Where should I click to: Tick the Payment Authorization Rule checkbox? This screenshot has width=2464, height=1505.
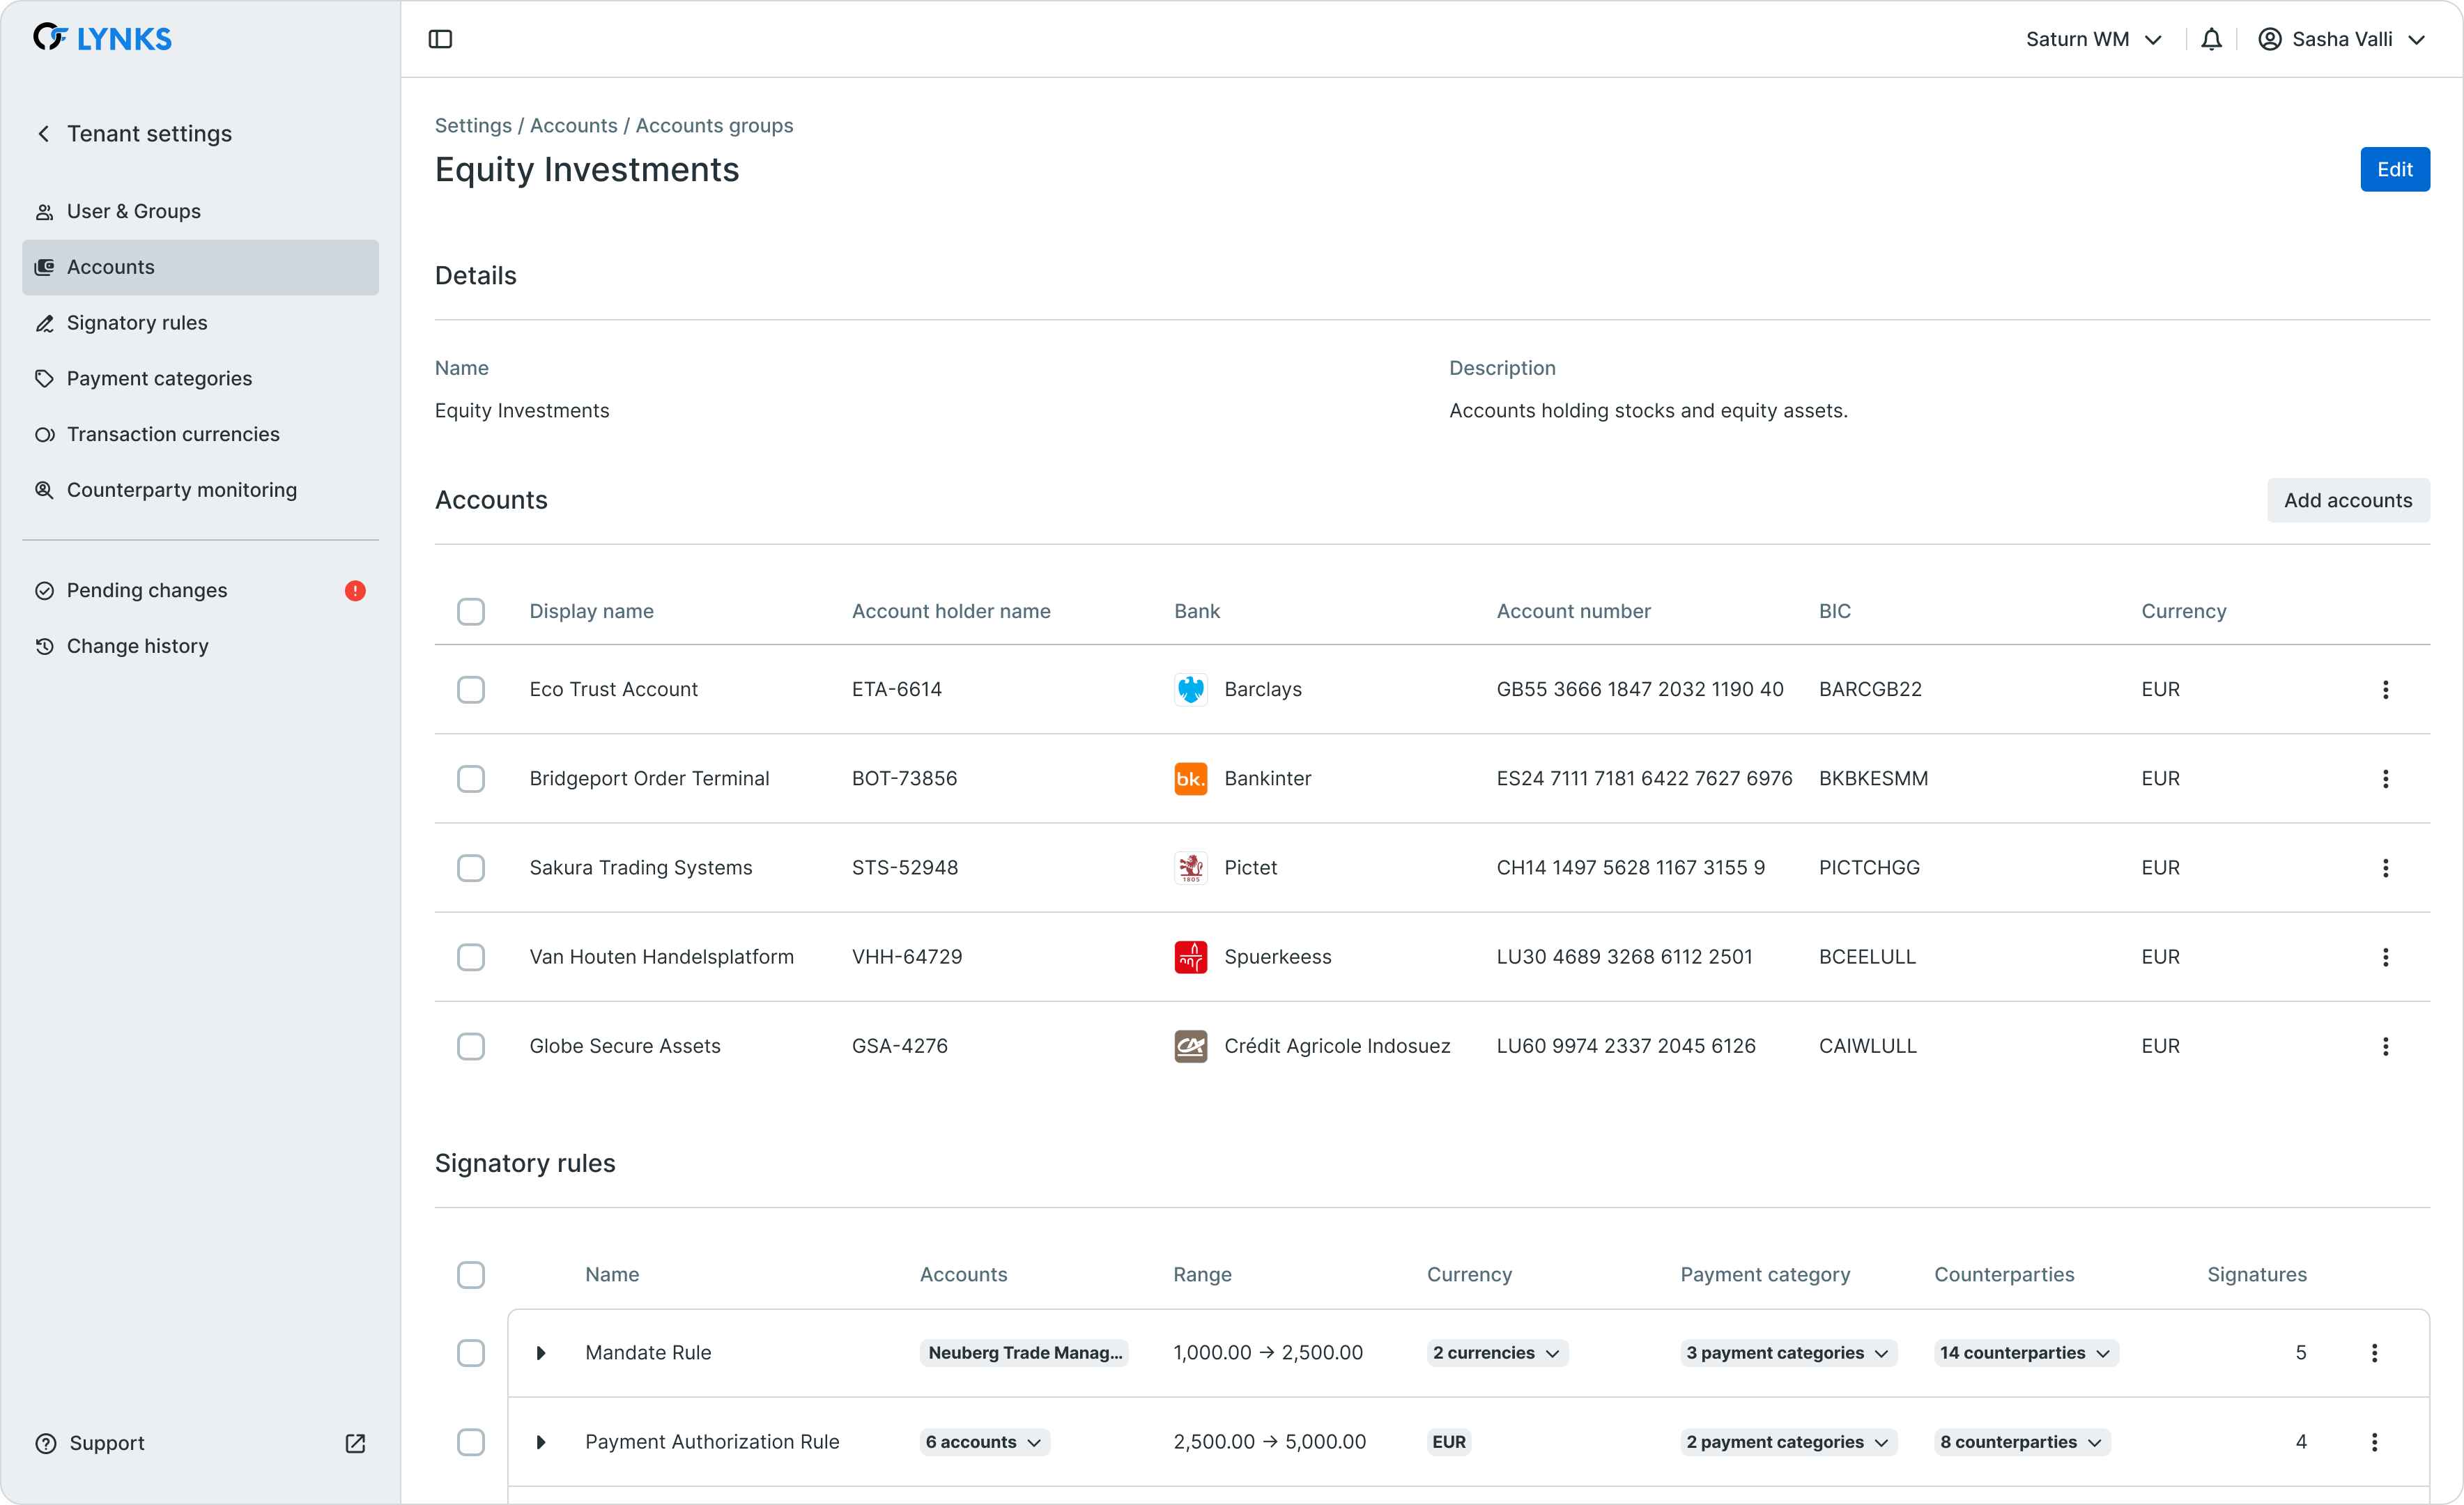pos(471,1442)
